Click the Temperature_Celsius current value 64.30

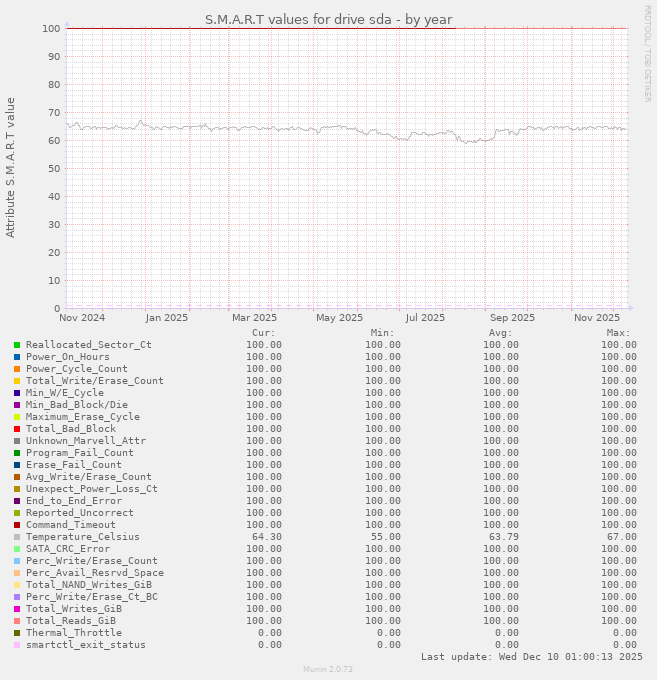tap(266, 537)
